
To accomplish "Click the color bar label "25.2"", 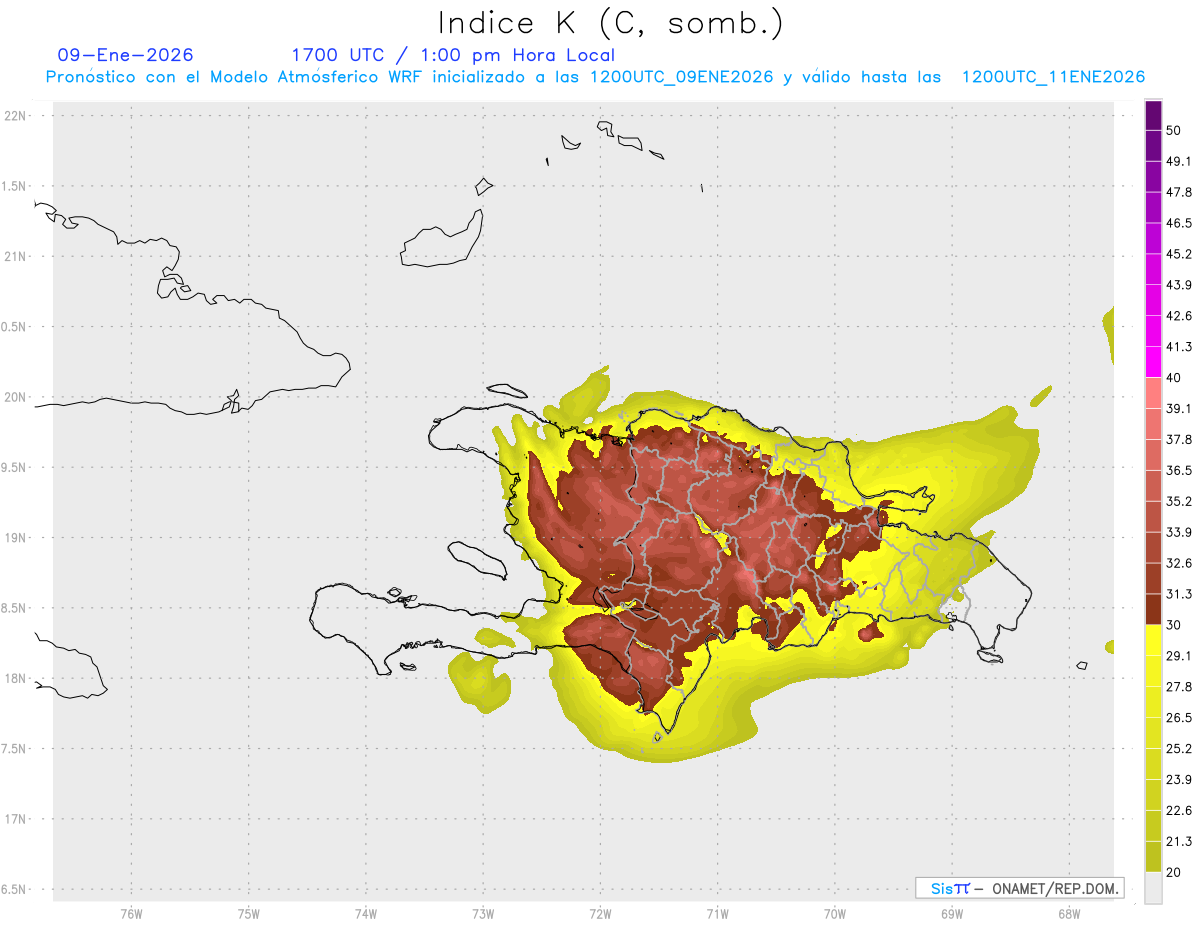I will click(x=1179, y=748).
